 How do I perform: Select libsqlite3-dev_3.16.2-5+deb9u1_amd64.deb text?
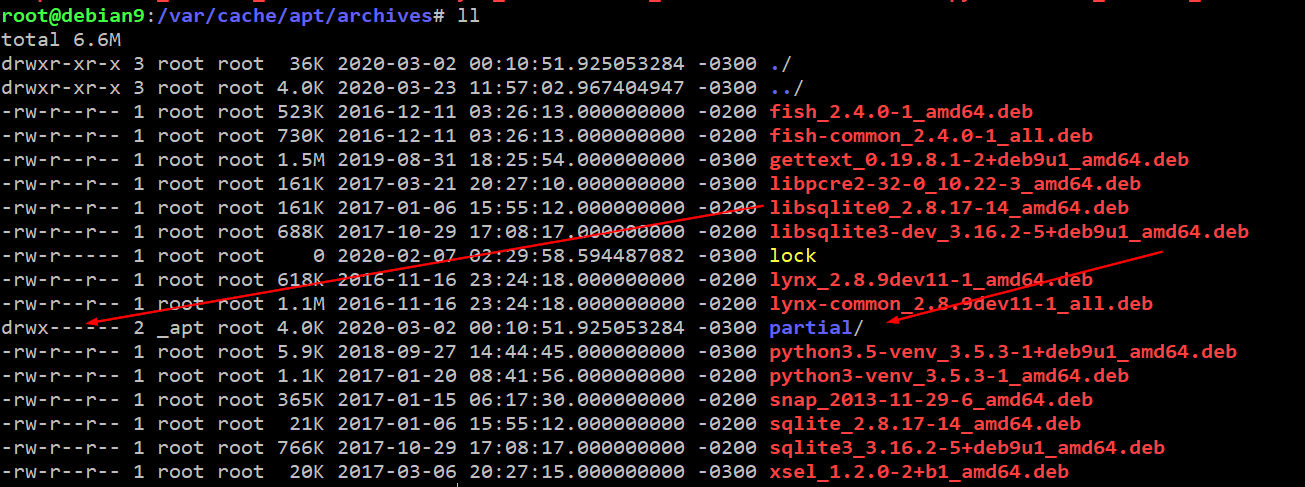[x=1009, y=232]
